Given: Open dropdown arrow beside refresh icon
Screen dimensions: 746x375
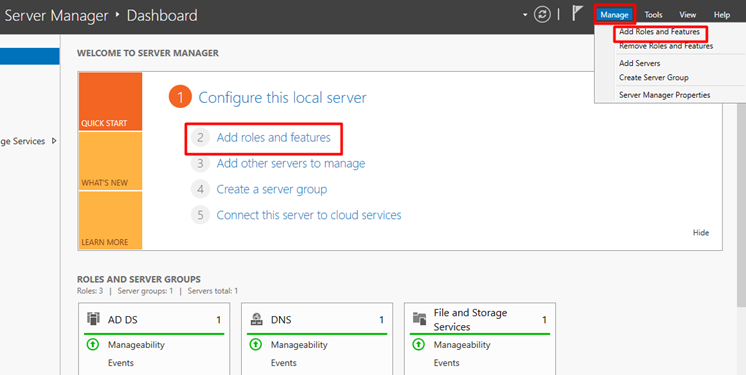Looking at the screenshot, I should pyautogui.click(x=525, y=15).
